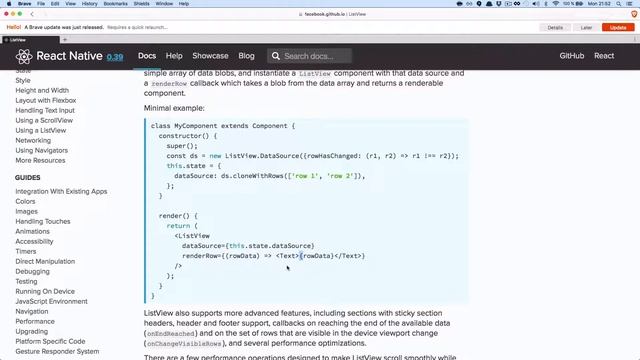Open the Testing guide
This screenshot has height=360, width=640.
pos(26,281)
